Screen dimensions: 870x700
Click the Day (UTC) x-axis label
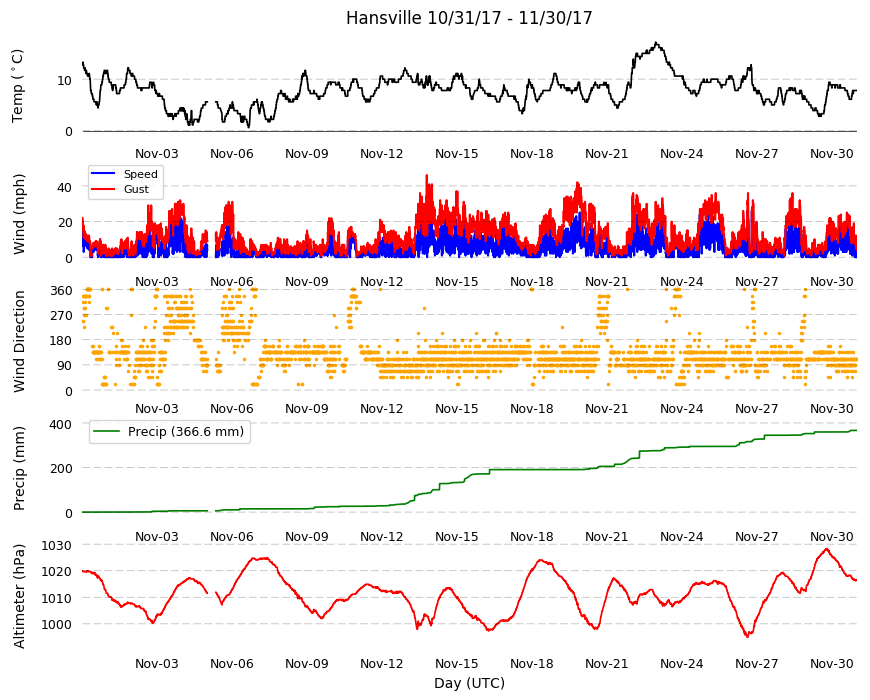click(469, 683)
